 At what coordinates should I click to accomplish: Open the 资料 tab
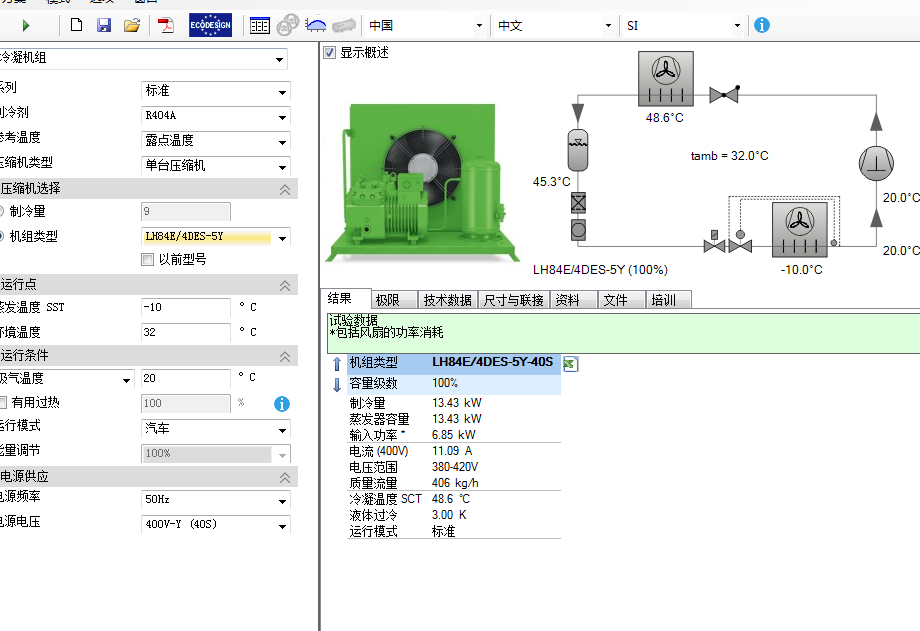574,300
